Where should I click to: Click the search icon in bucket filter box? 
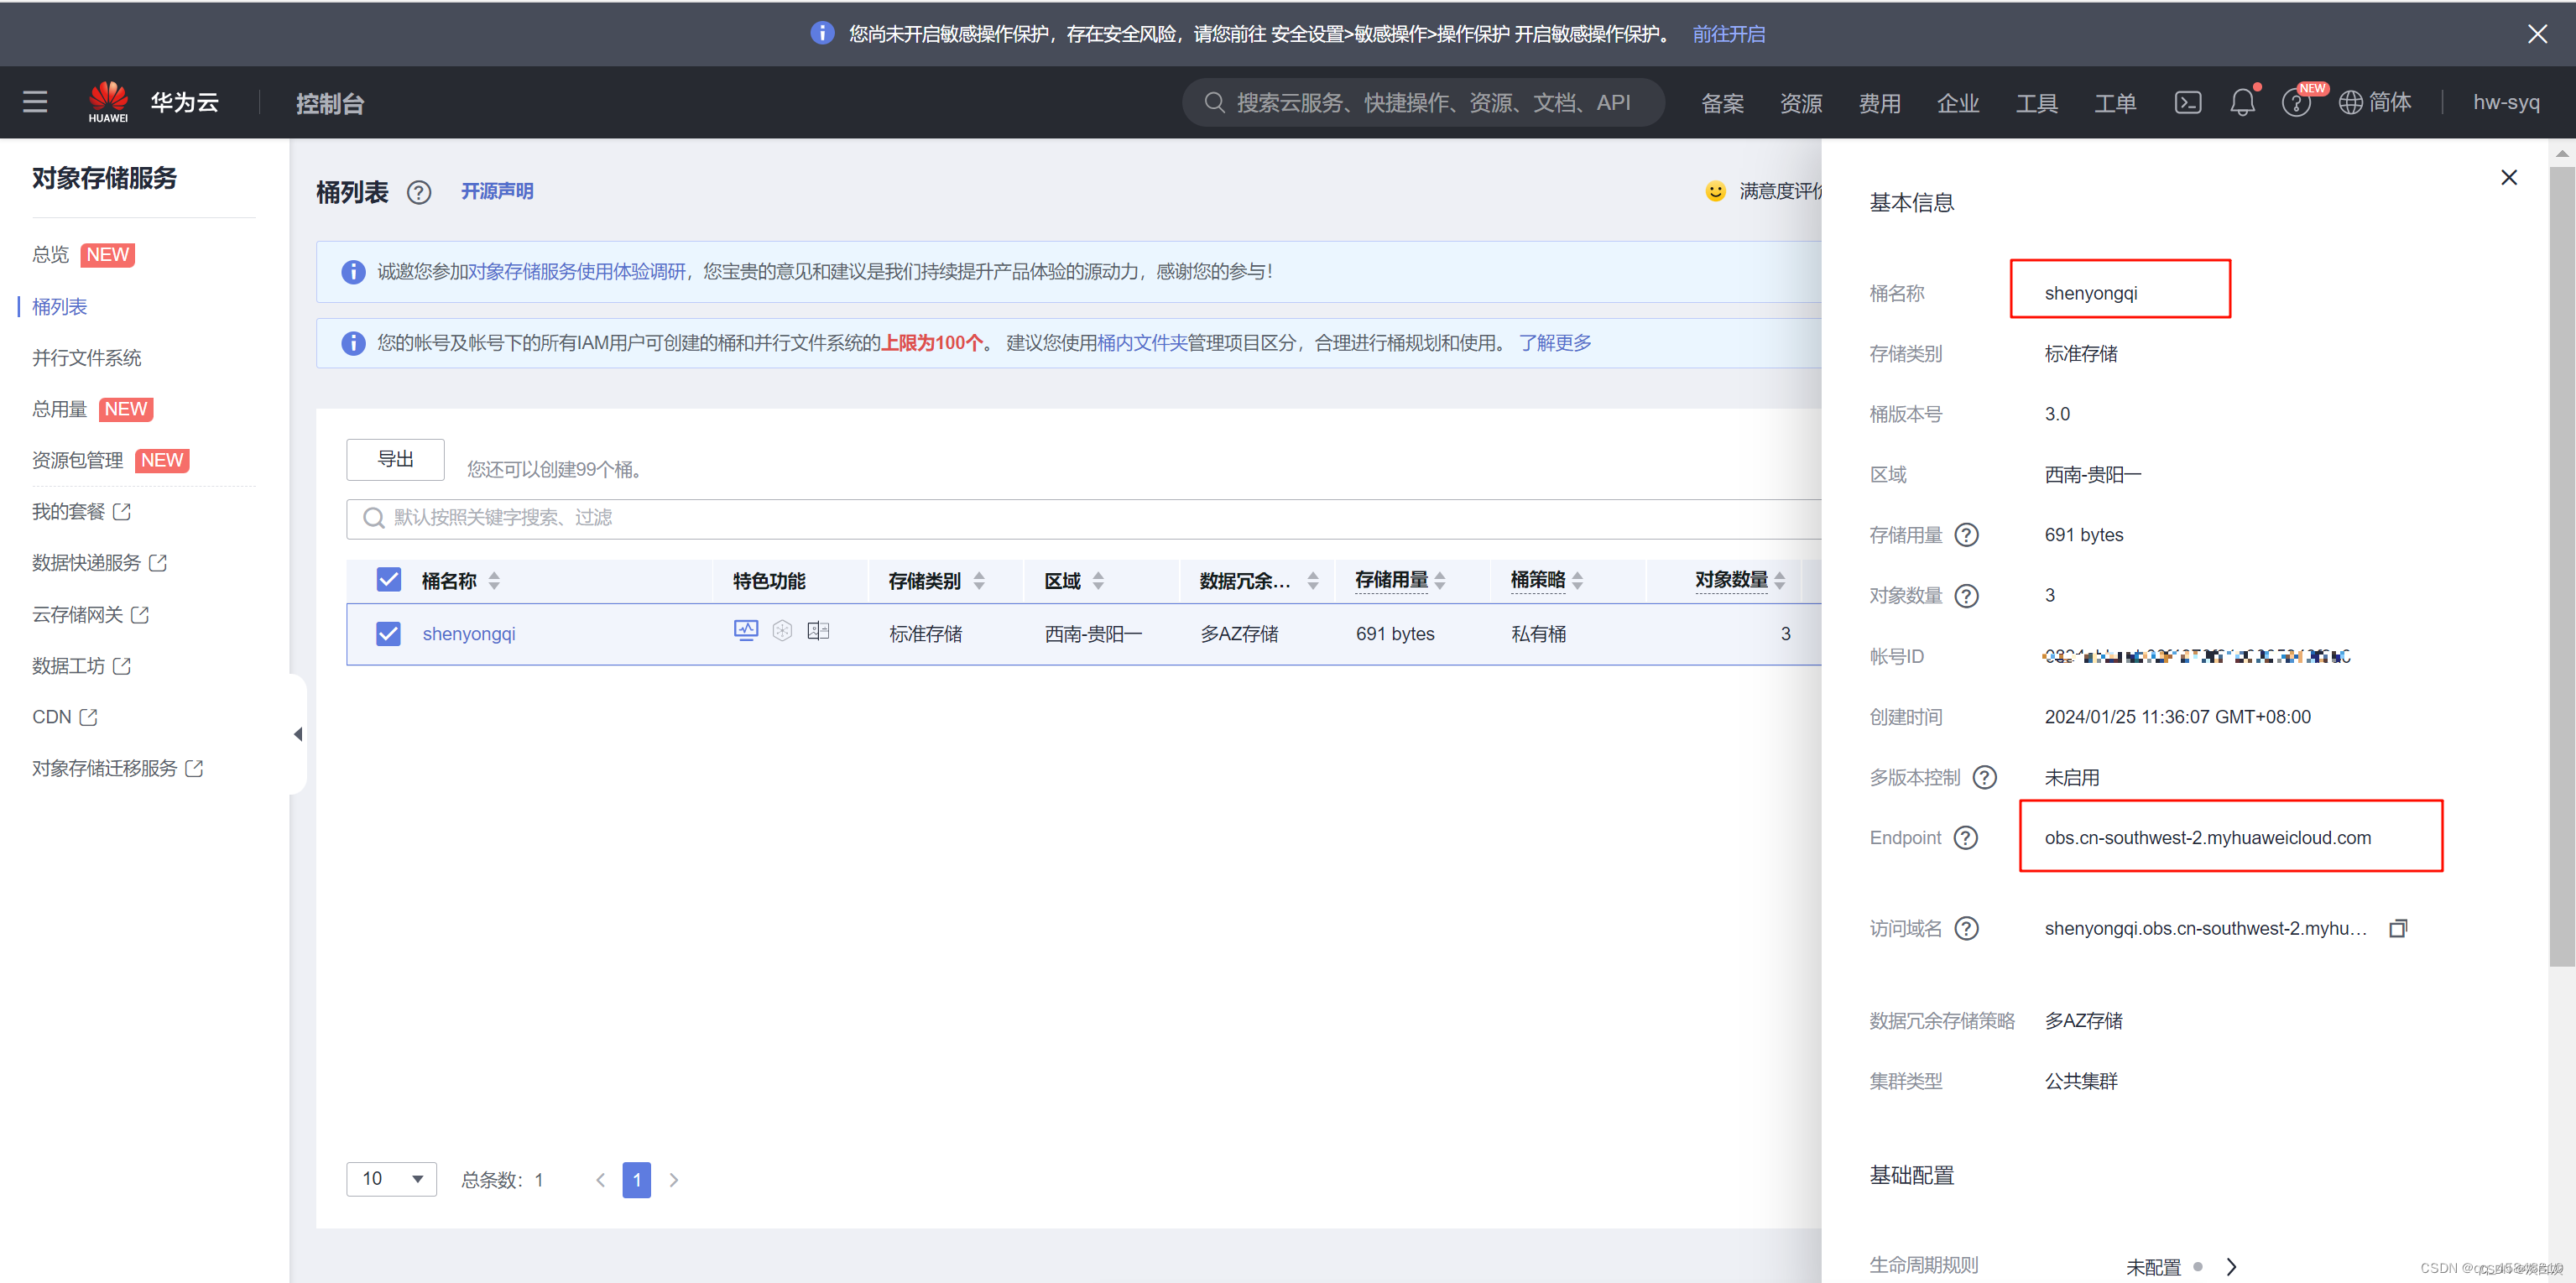pos(373,518)
